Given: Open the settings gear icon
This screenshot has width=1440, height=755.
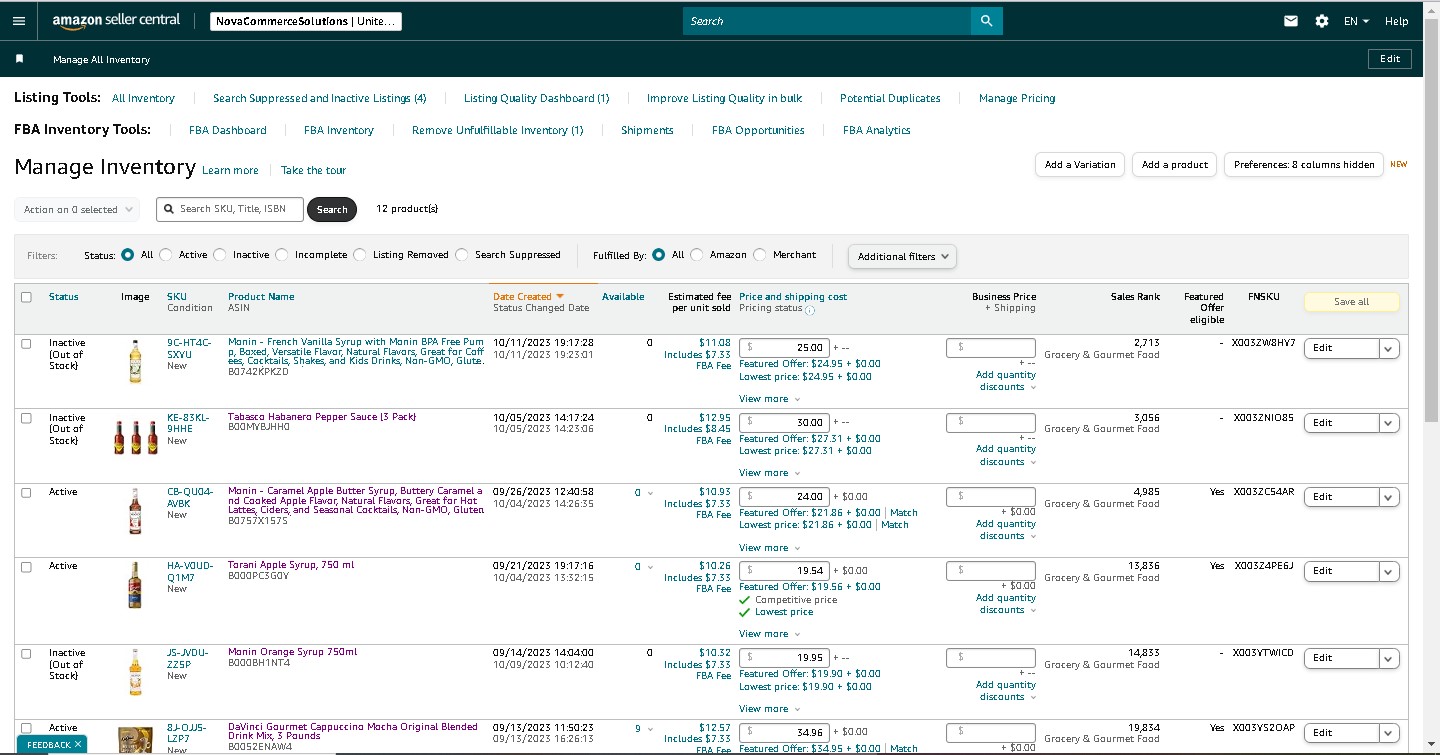Looking at the screenshot, I should [x=1322, y=21].
